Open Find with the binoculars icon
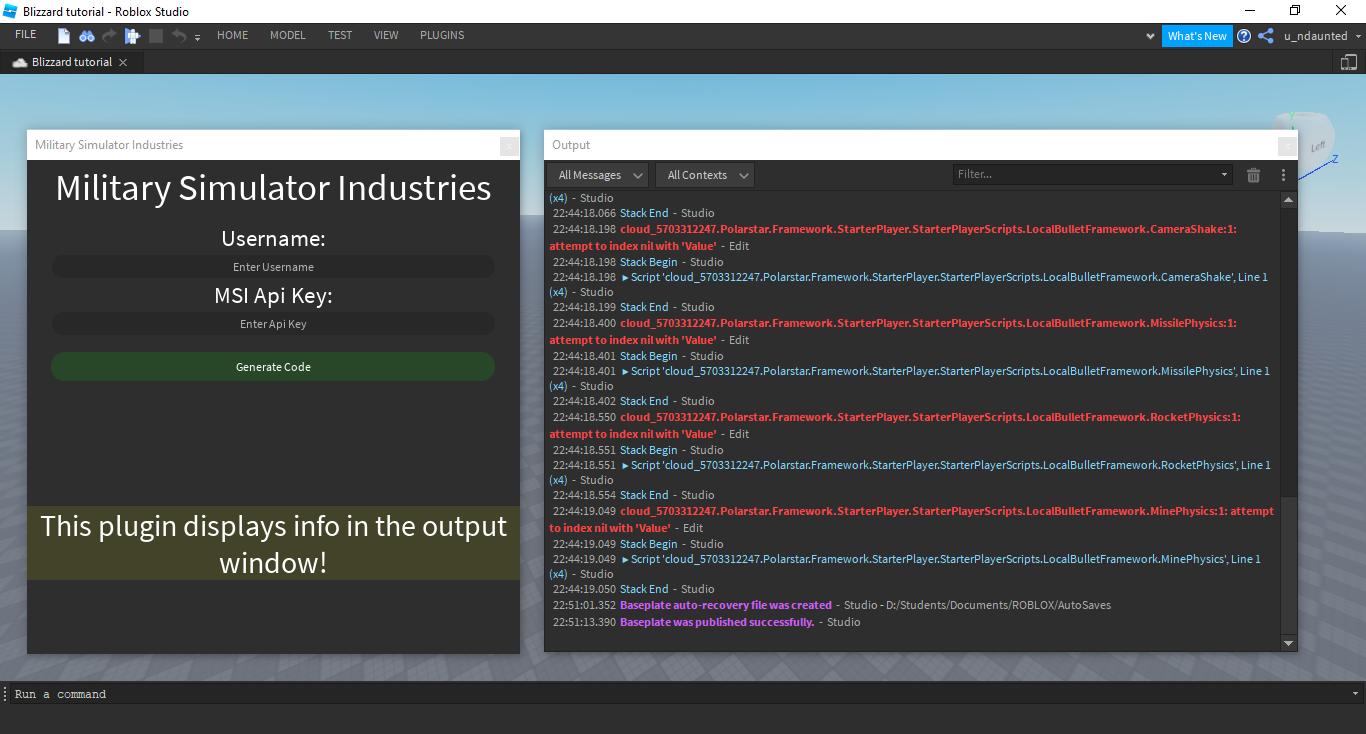 (87, 36)
